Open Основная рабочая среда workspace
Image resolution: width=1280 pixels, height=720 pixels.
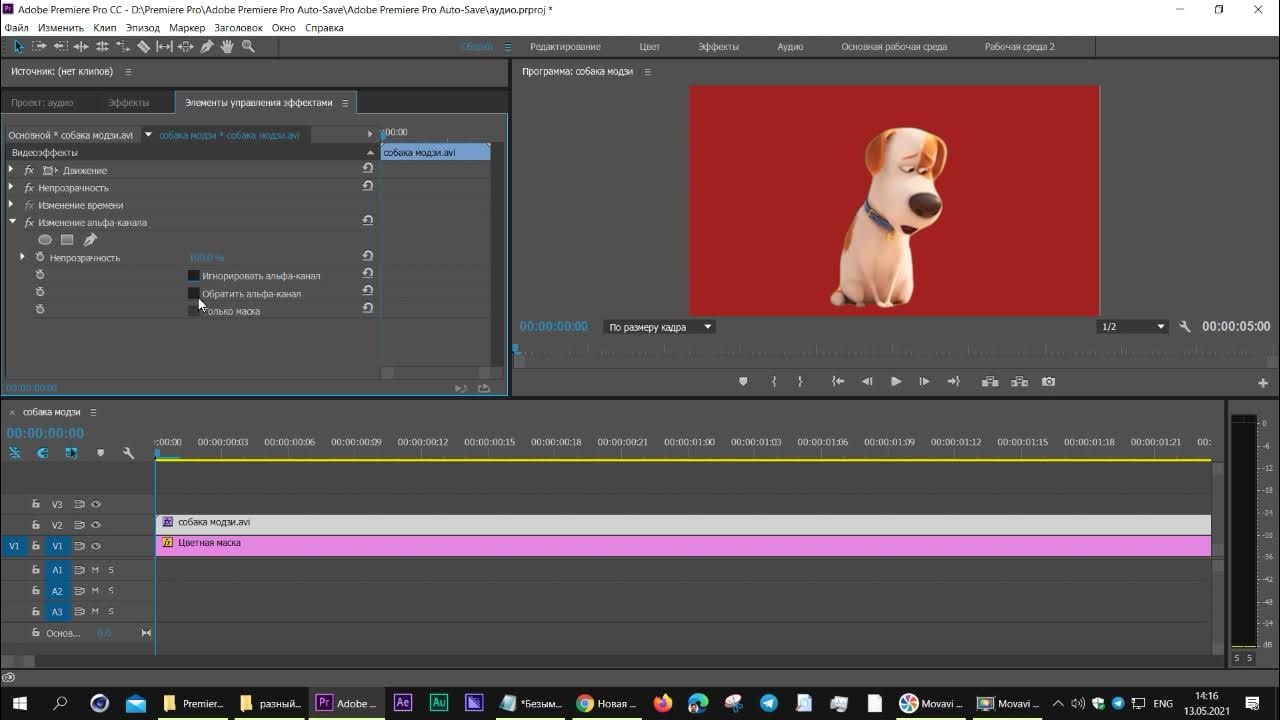click(x=894, y=47)
